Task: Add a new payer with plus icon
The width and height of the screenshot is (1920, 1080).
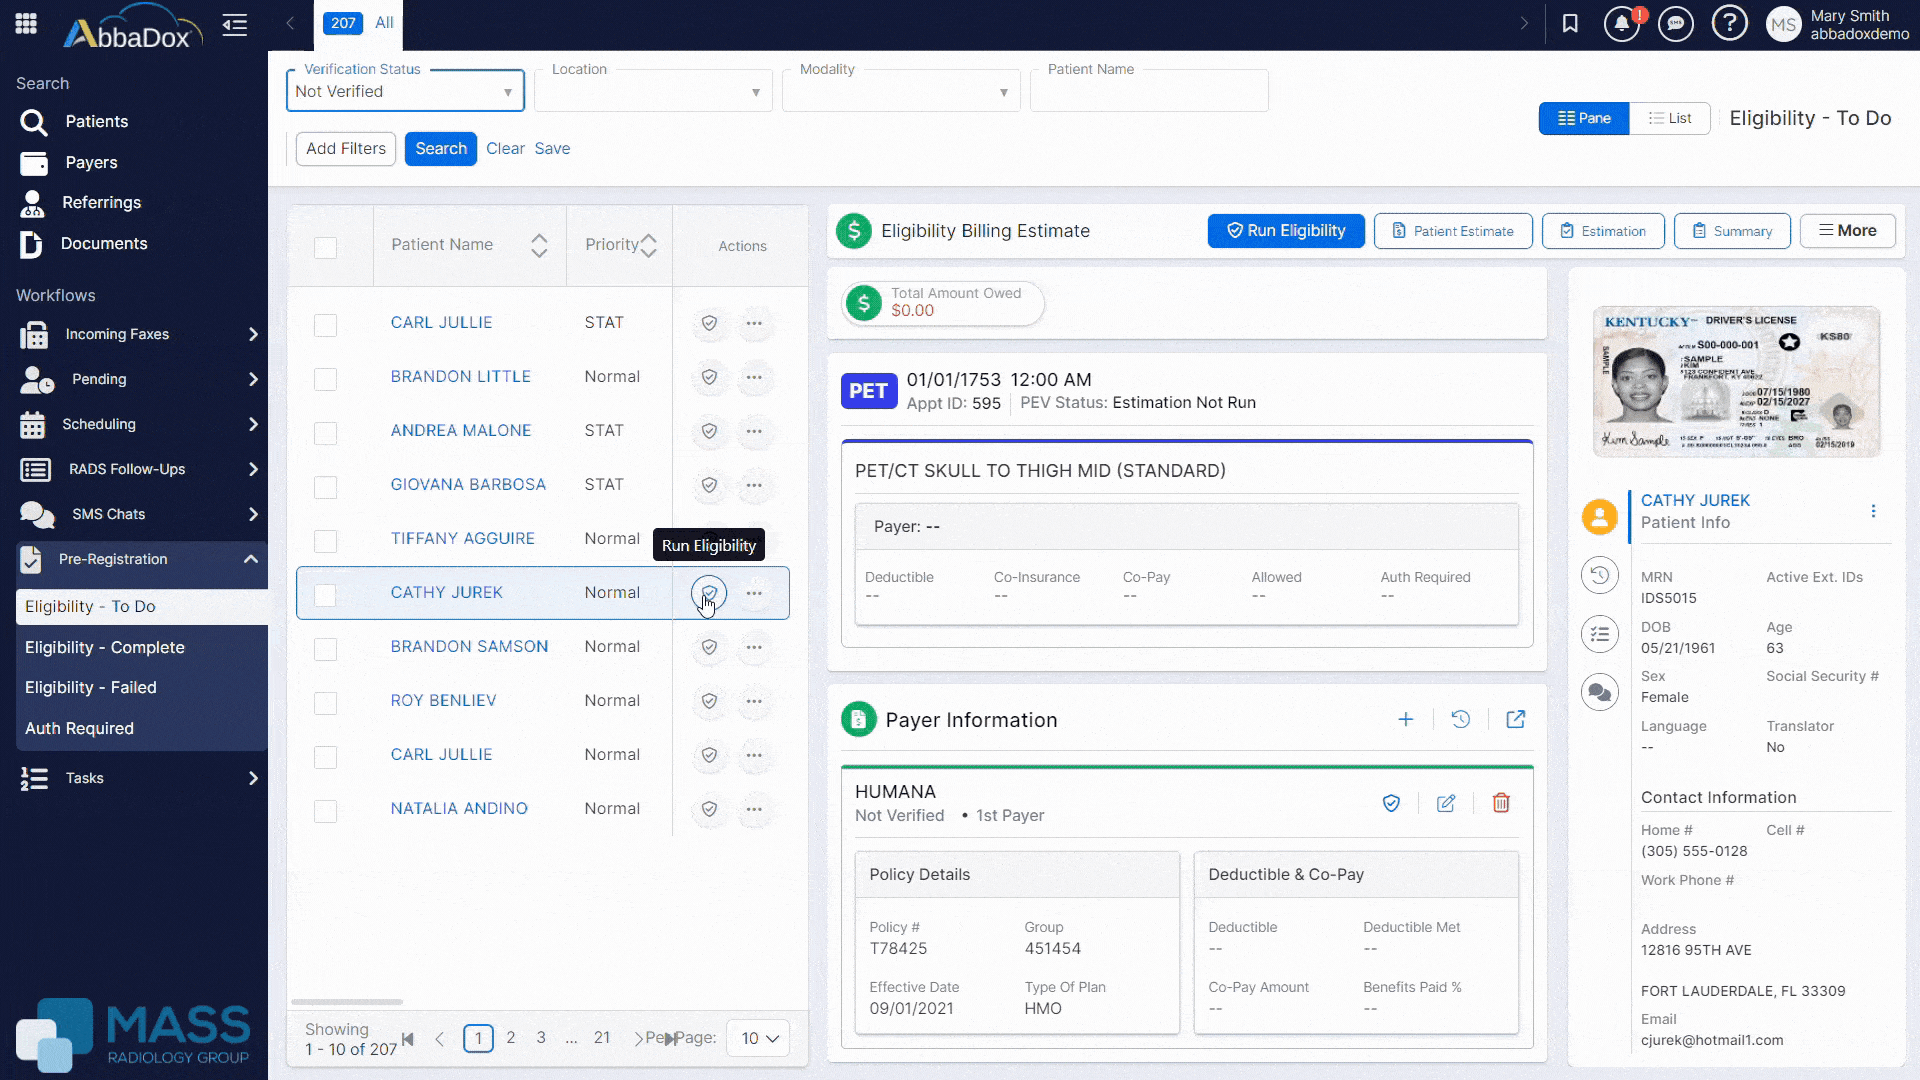Action: (x=1405, y=719)
